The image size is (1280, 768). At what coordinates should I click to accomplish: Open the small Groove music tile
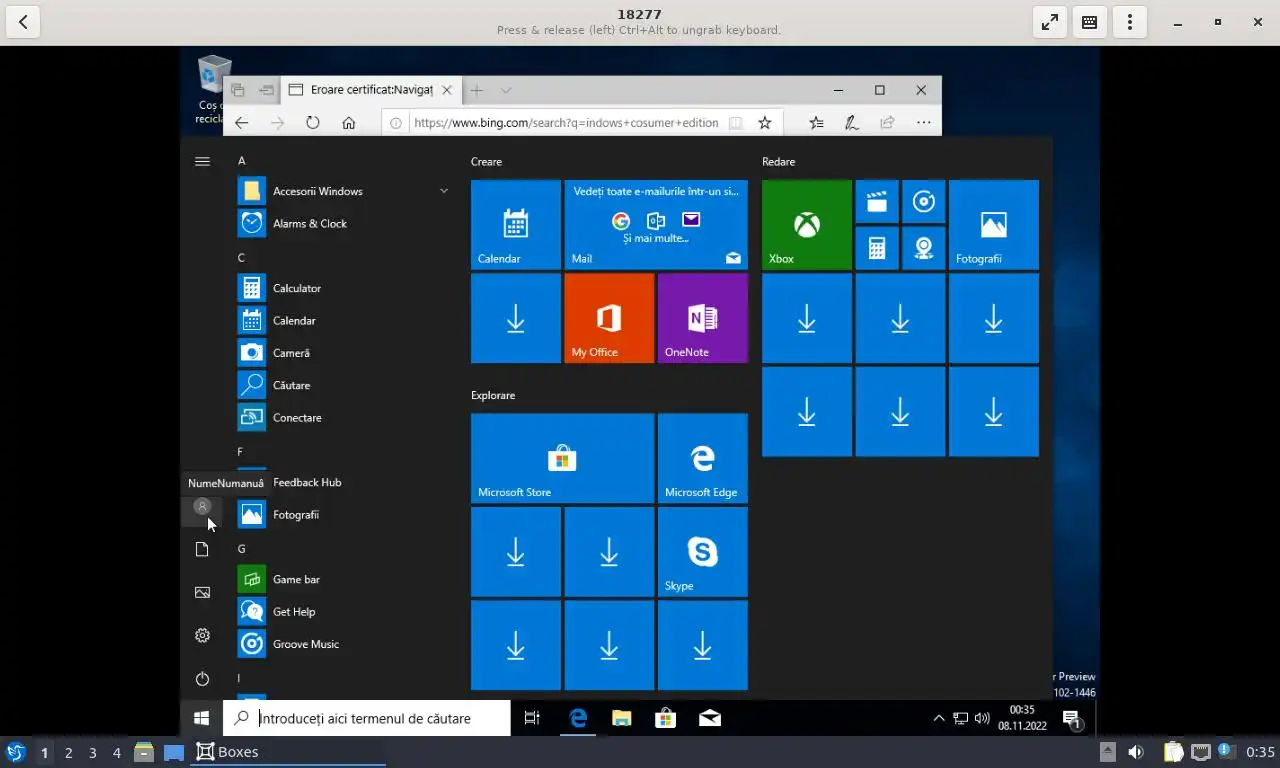coord(924,202)
